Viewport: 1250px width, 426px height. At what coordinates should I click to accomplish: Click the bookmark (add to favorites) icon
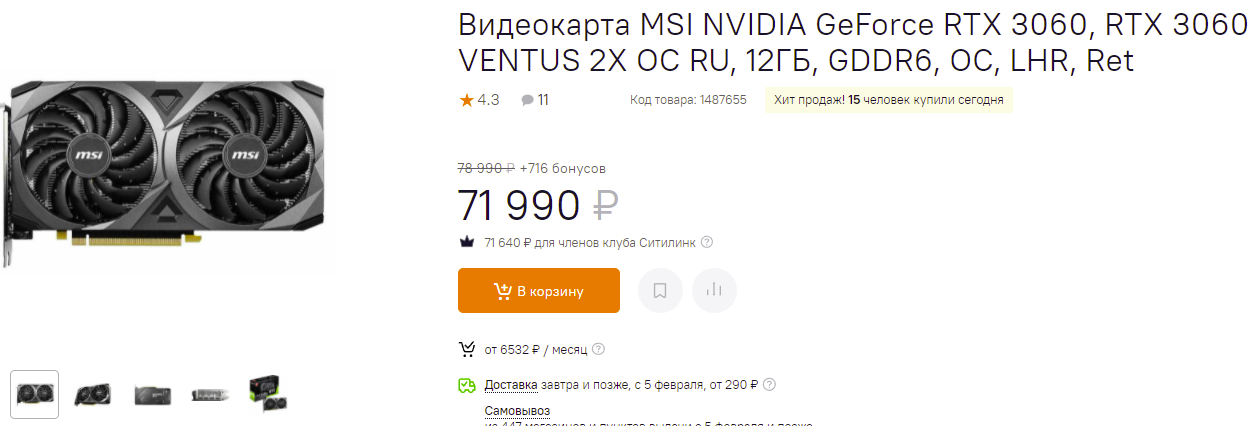click(660, 291)
